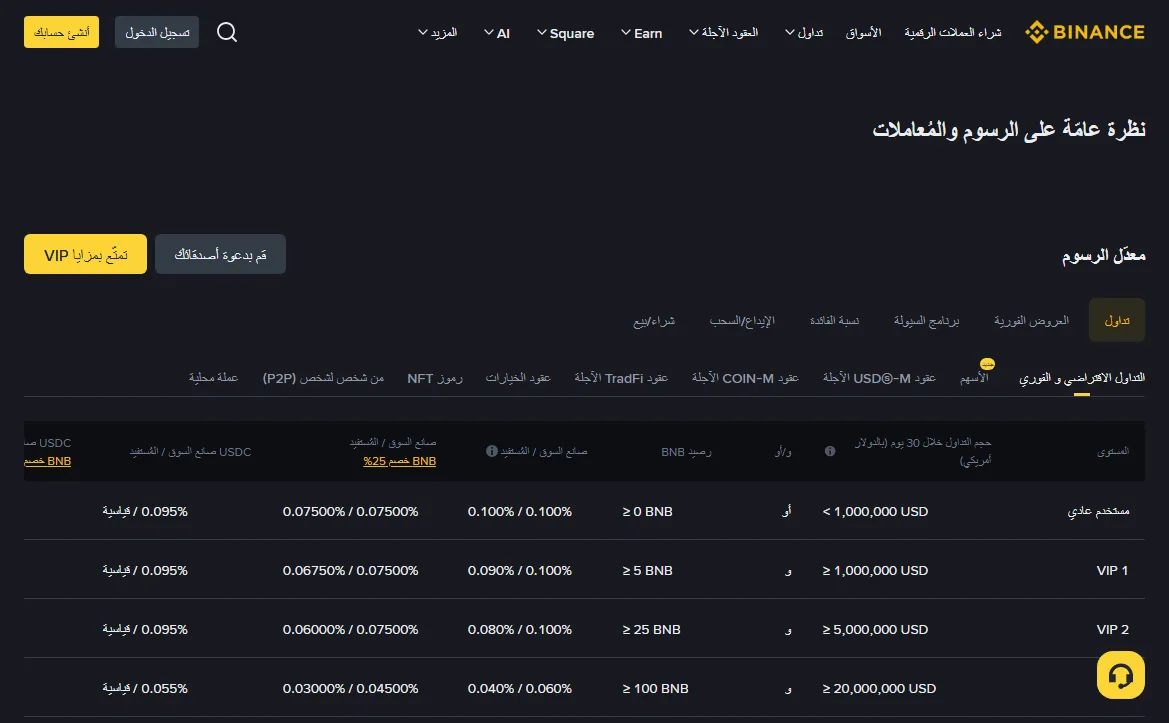Click info icon beside 30-day trading volume header

coord(830,451)
